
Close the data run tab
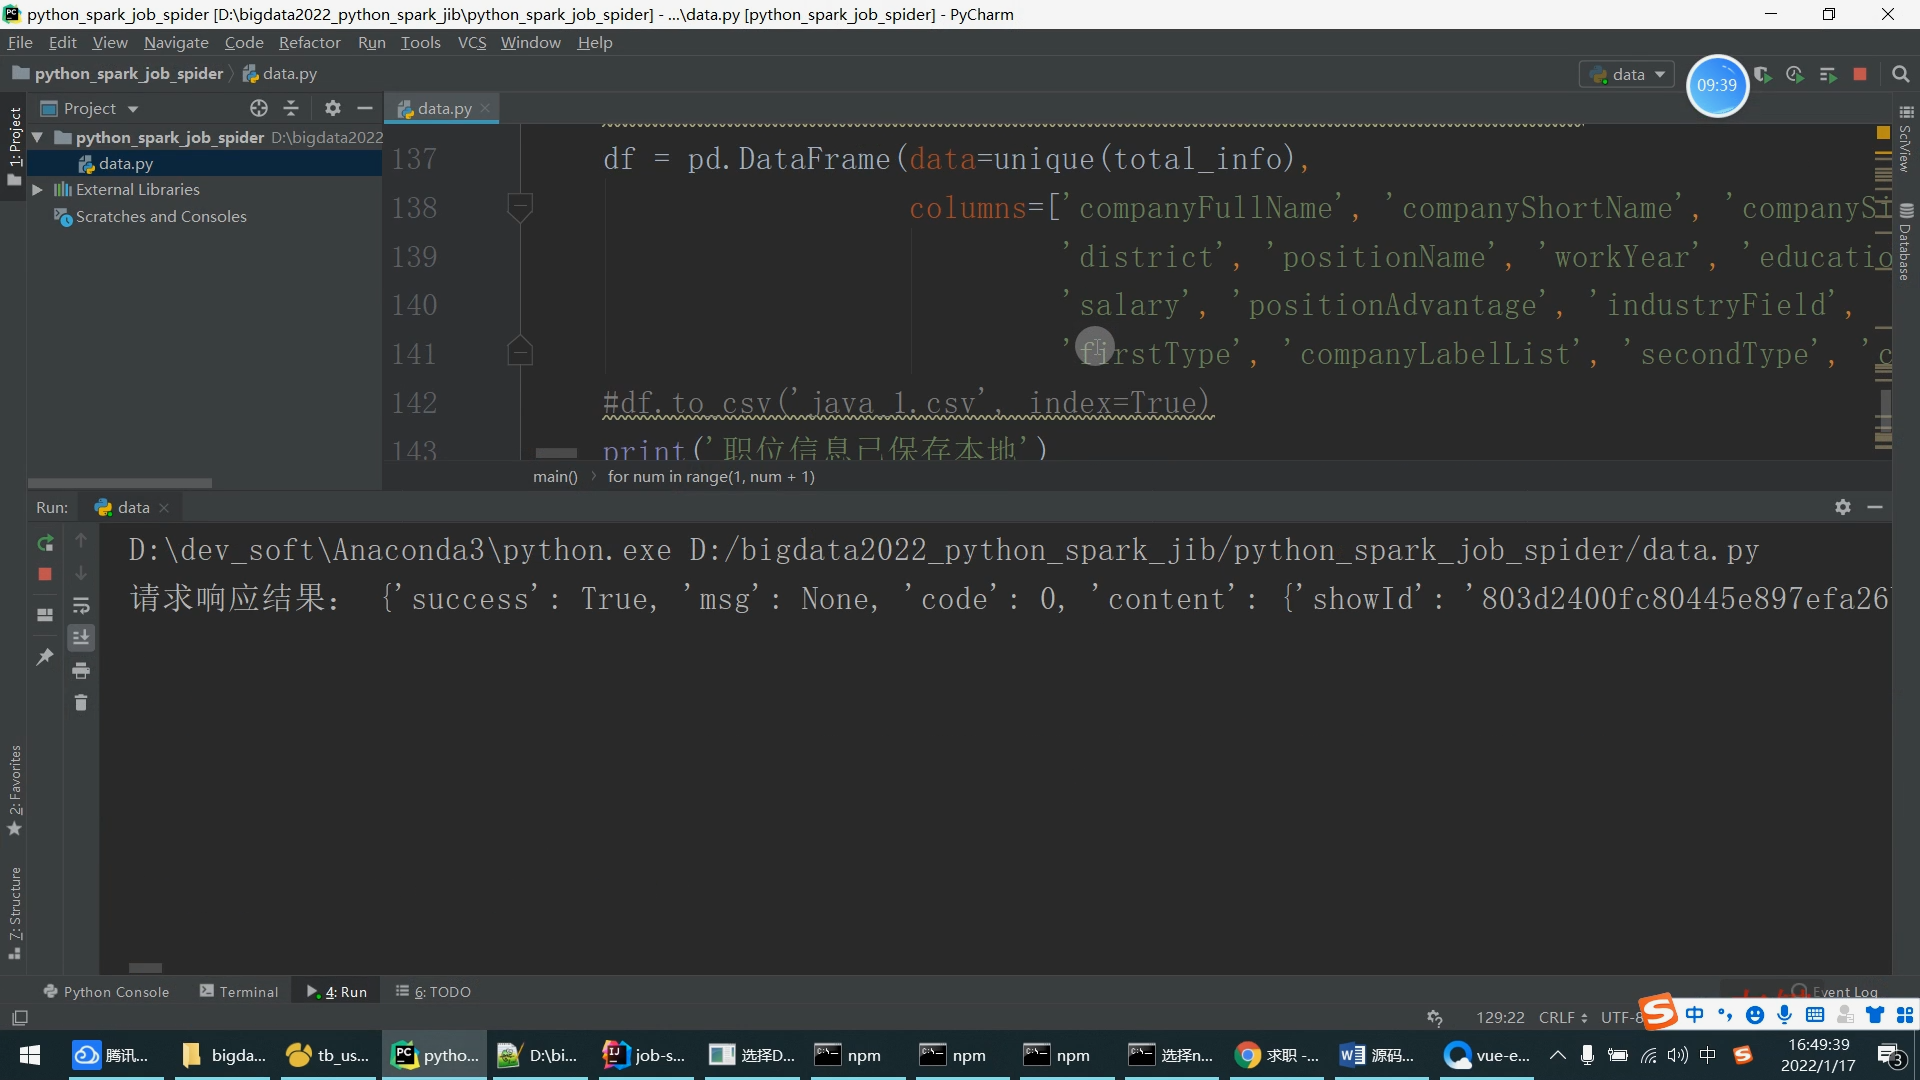coord(164,508)
